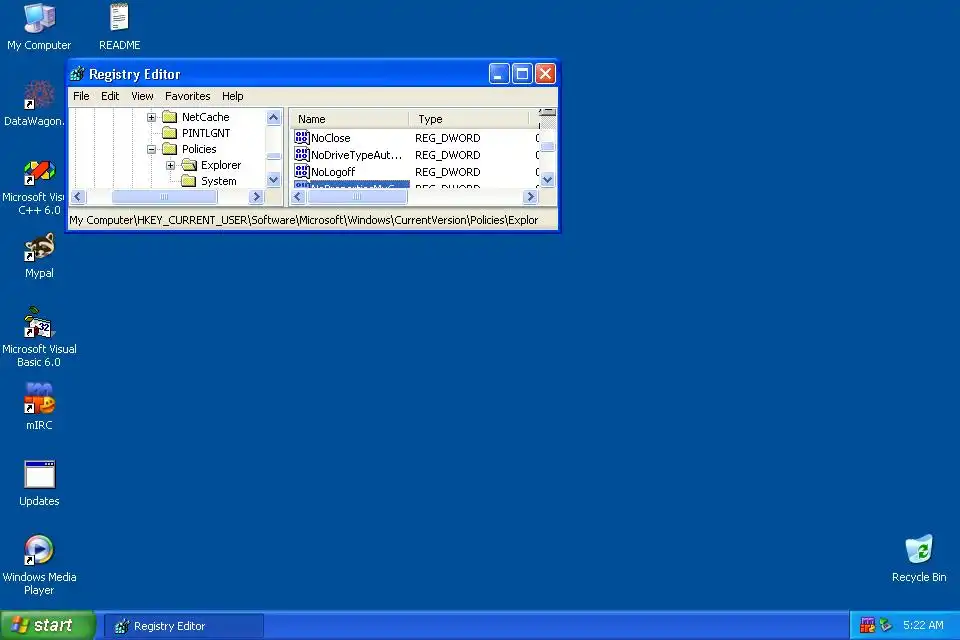Select the Updates desktop icon
The width and height of the screenshot is (960, 640).
click(x=39, y=484)
